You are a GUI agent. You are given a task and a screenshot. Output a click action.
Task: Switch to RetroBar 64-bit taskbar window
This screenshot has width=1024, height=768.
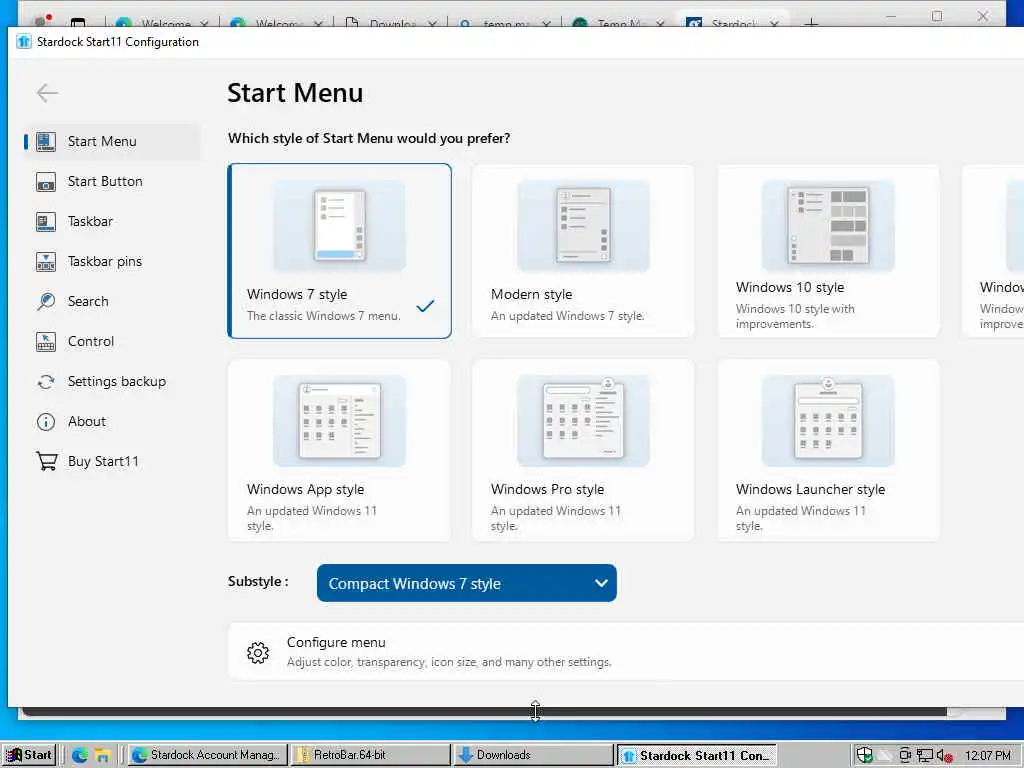click(371, 755)
